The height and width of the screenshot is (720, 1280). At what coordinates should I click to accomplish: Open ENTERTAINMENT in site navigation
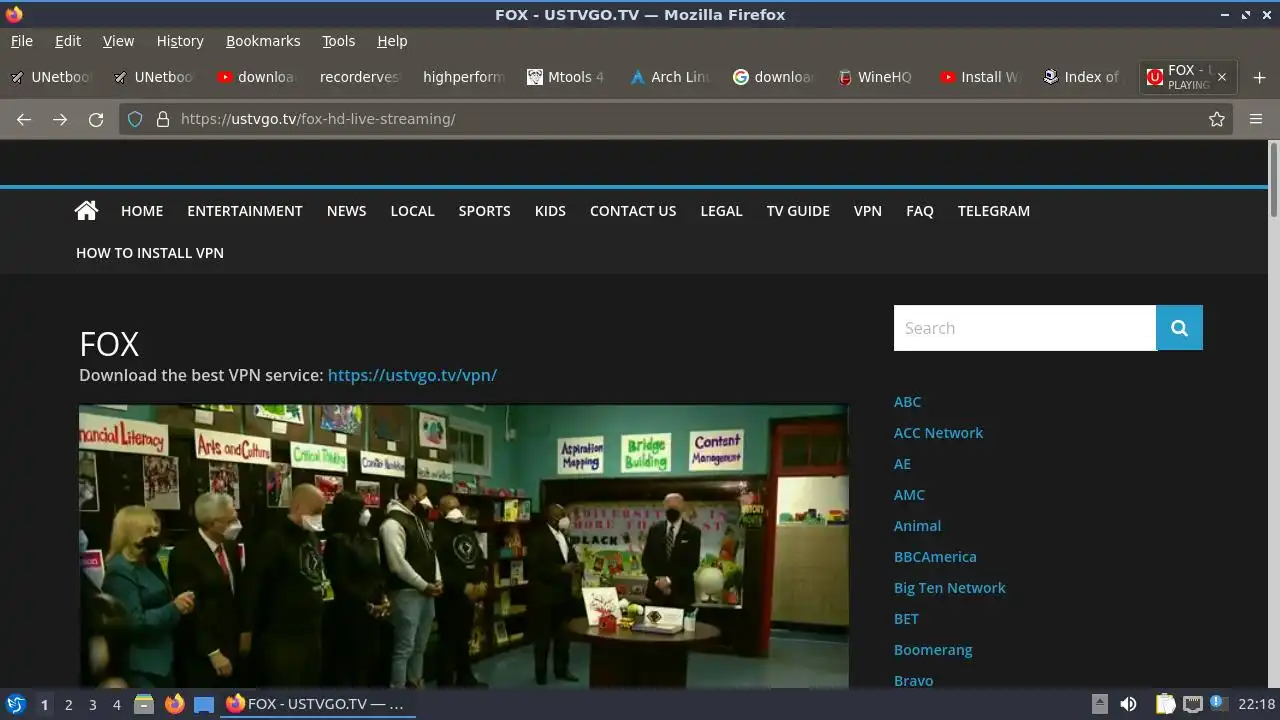[x=244, y=211]
